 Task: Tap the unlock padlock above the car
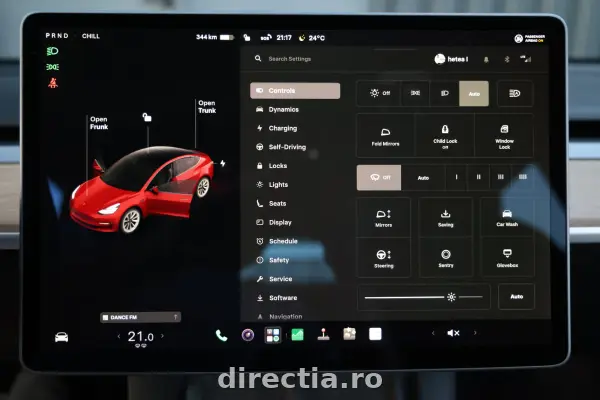pos(147,117)
